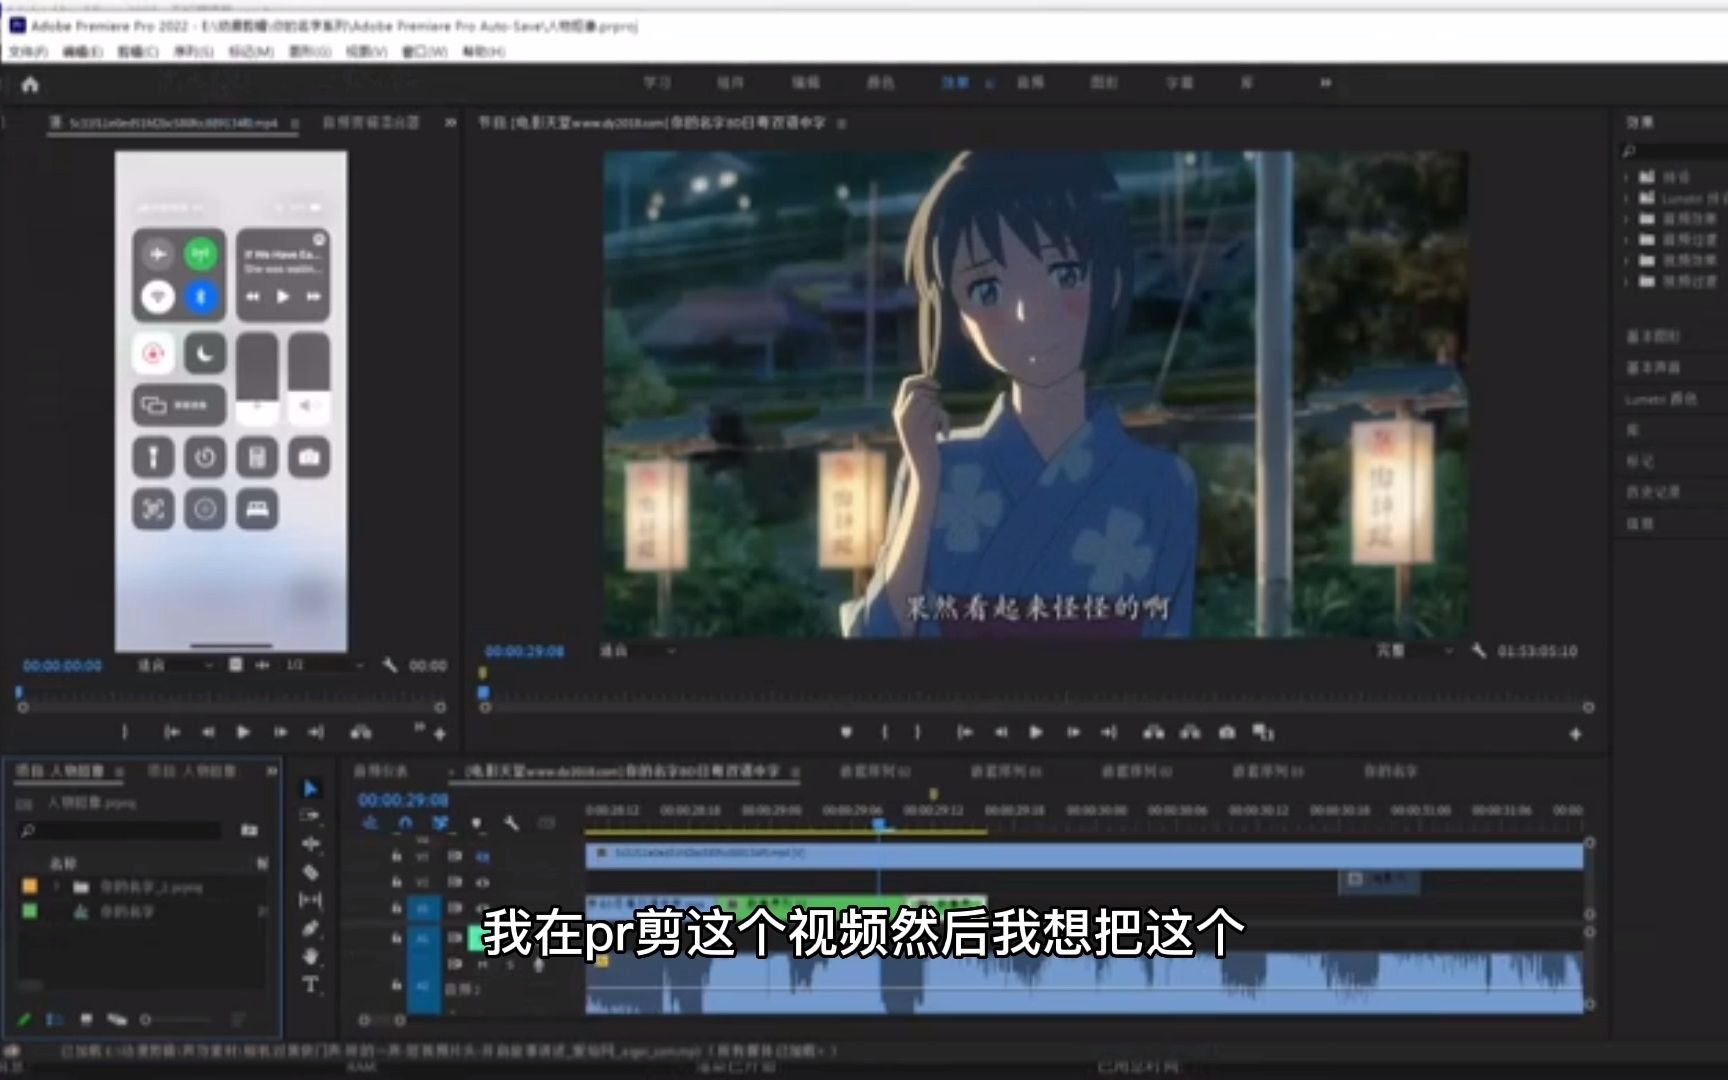Open Source Monitor zoom level dropdown

(x=176, y=665)
